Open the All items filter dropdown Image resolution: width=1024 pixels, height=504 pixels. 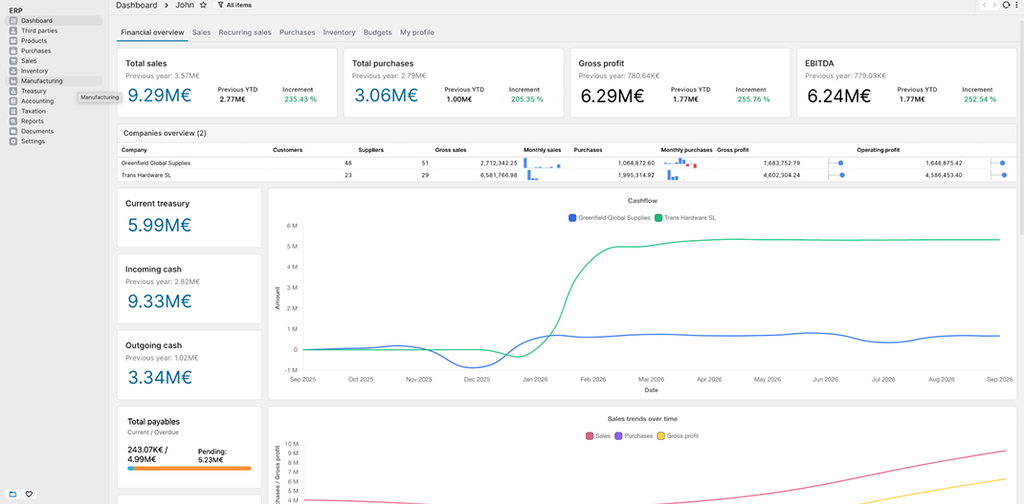tap(234, 5)
